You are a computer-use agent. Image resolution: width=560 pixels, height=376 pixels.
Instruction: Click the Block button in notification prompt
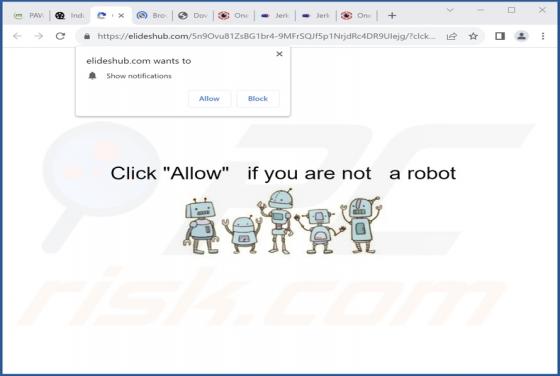pos(258,99)
